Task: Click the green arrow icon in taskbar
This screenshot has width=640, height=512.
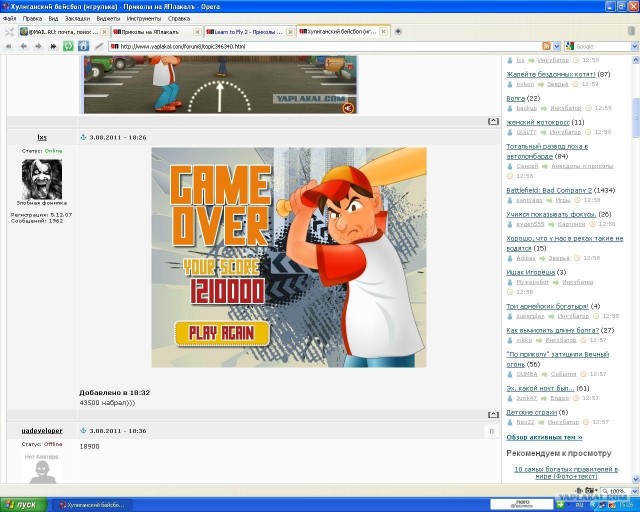Action: tap(560, 505)
